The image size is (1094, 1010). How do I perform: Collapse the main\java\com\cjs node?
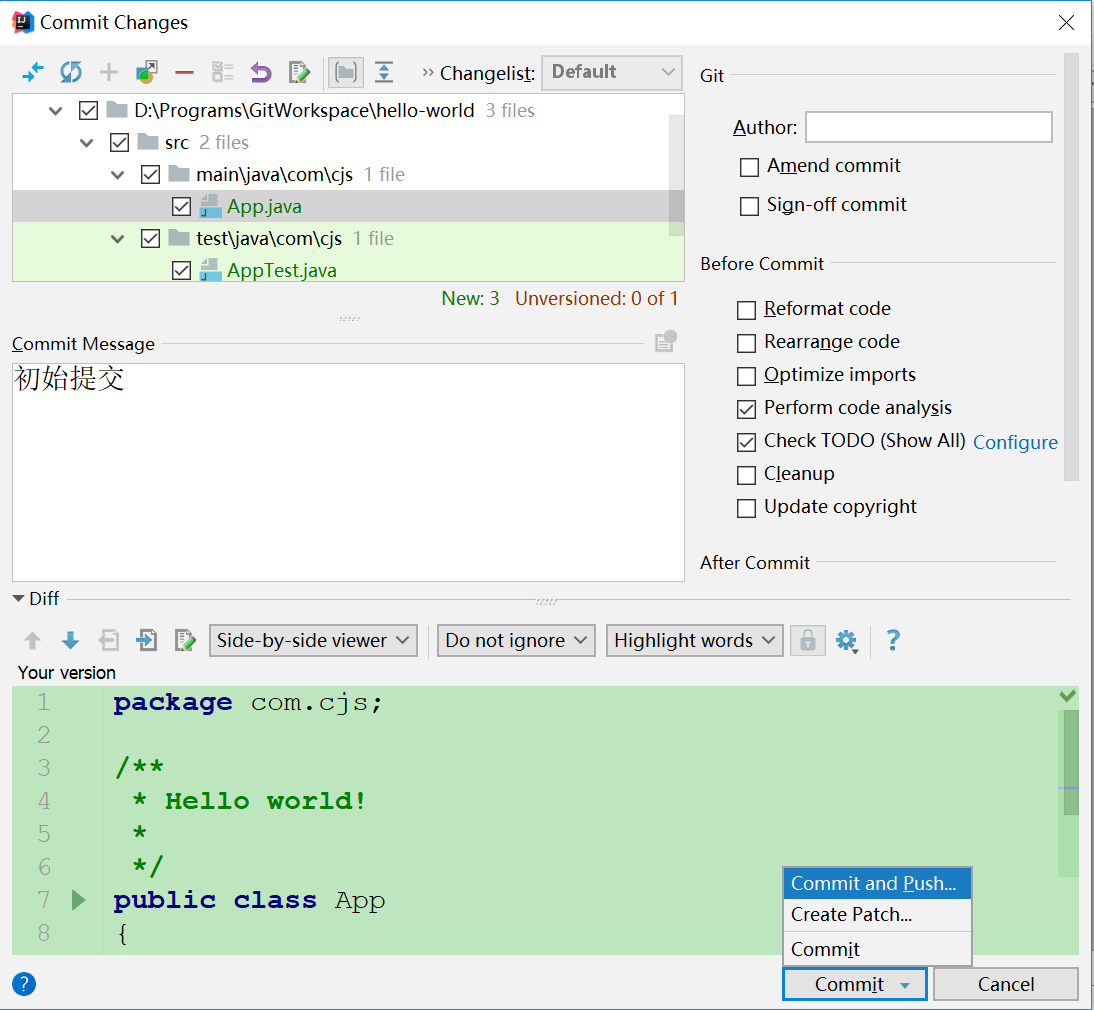(x=117, y=174)
